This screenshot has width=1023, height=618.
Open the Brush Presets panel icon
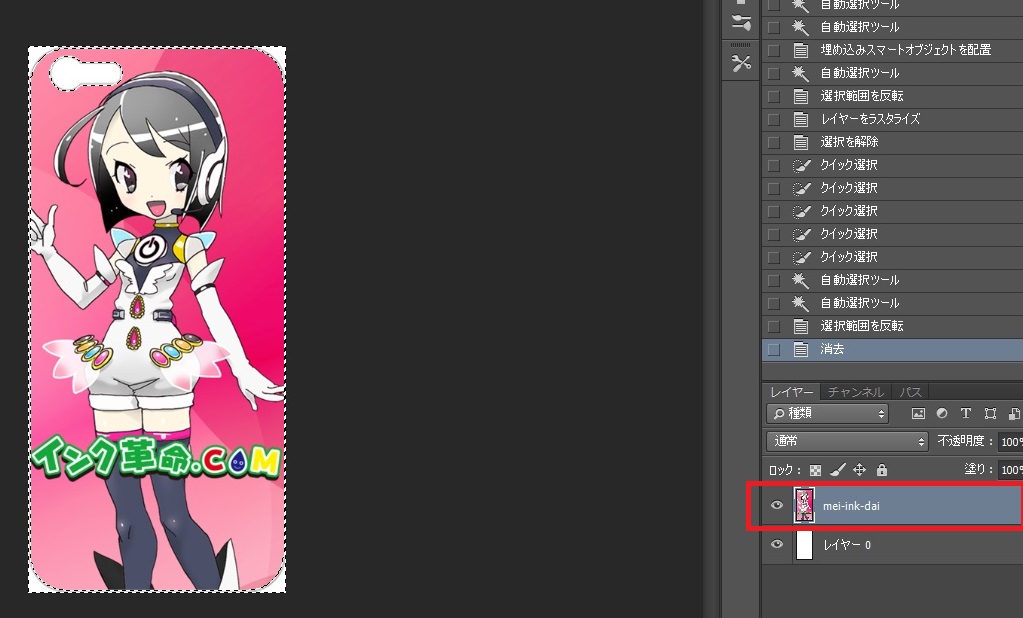click(741, 22)
